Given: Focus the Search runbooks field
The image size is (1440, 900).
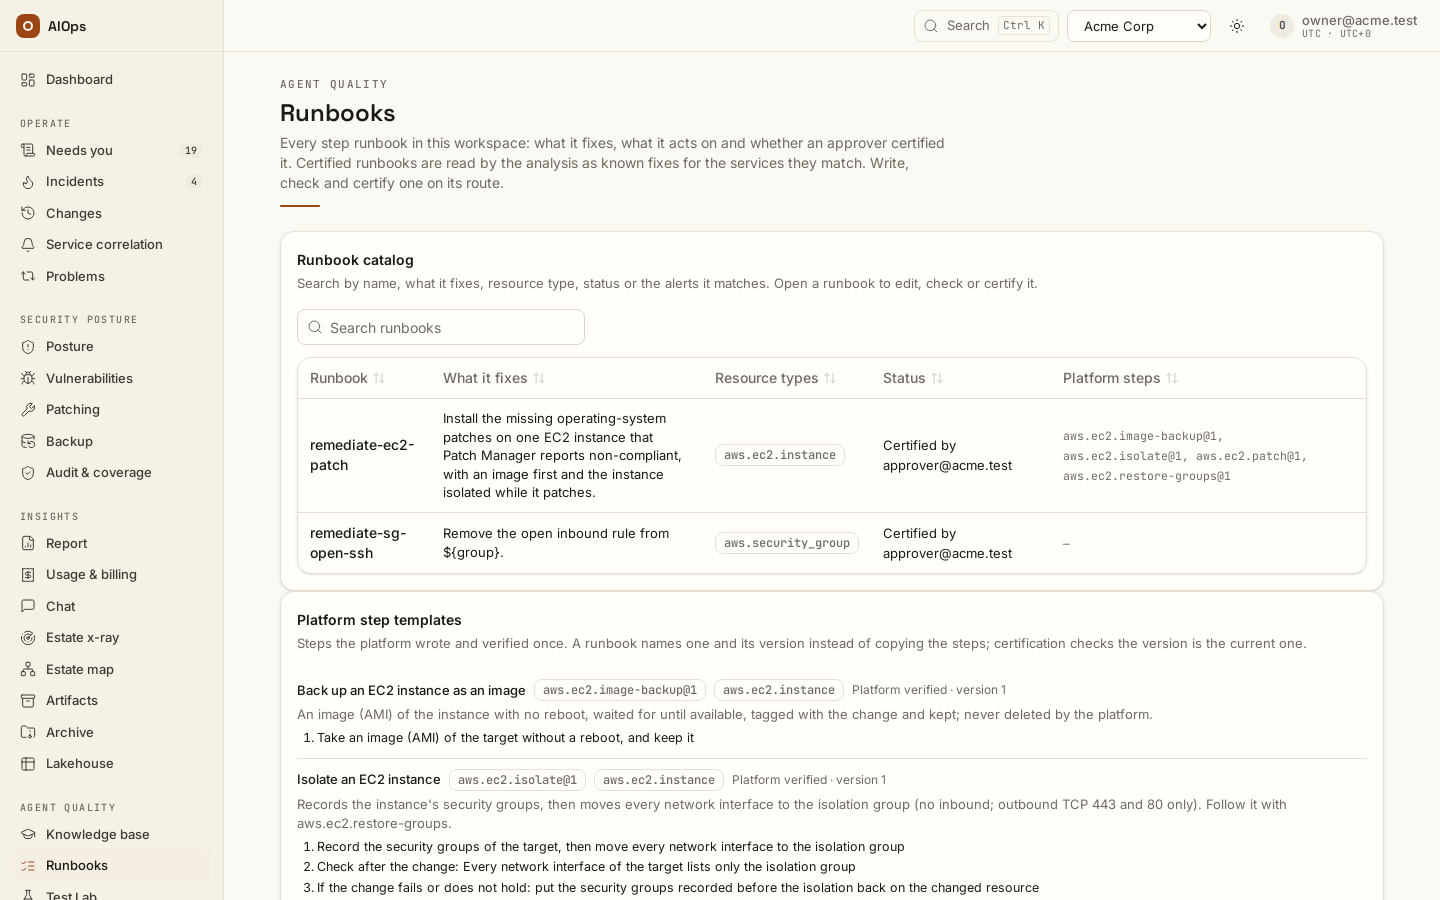Looking at the screenshot, I should click(441, 327).
